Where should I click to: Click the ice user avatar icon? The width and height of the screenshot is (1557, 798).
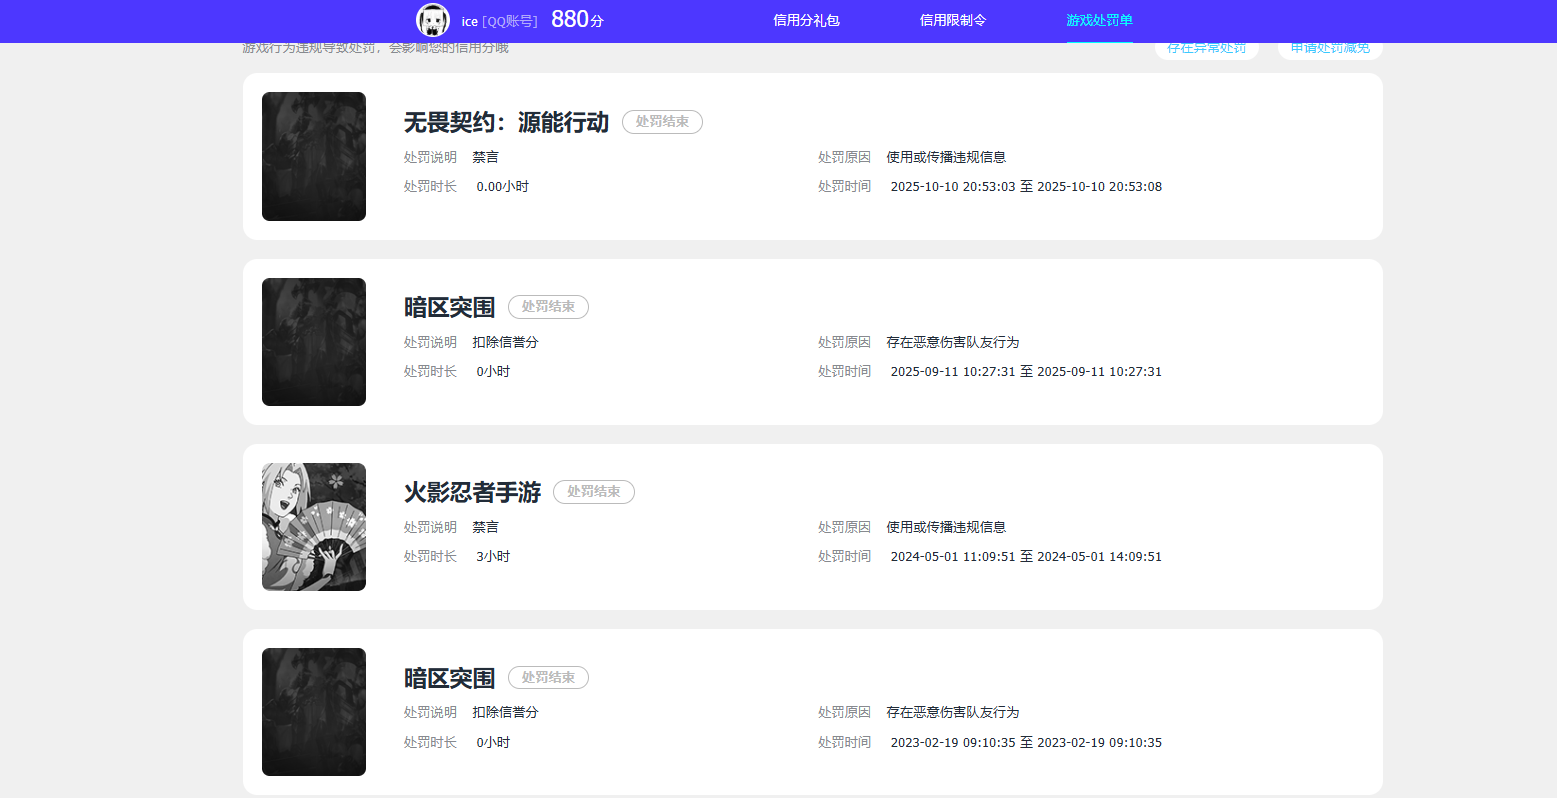pyautogui.click(x=433, y=20)
